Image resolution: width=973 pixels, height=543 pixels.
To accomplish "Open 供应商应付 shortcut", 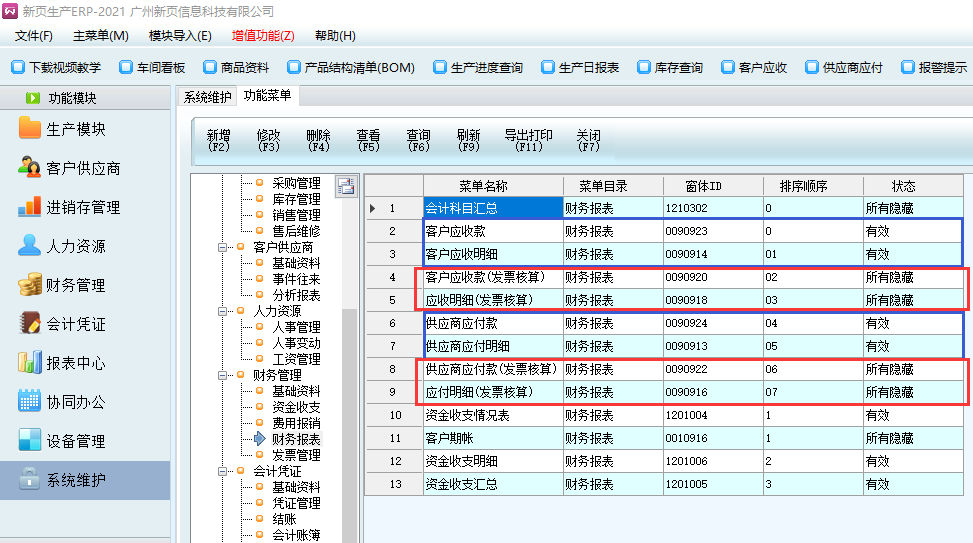I will point(844,67).
